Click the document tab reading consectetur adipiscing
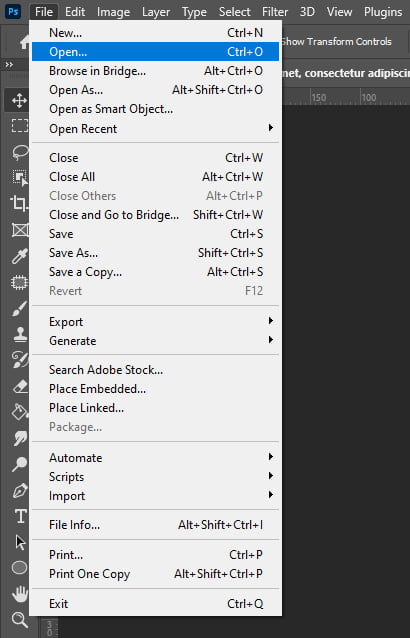 click(345, 73)
